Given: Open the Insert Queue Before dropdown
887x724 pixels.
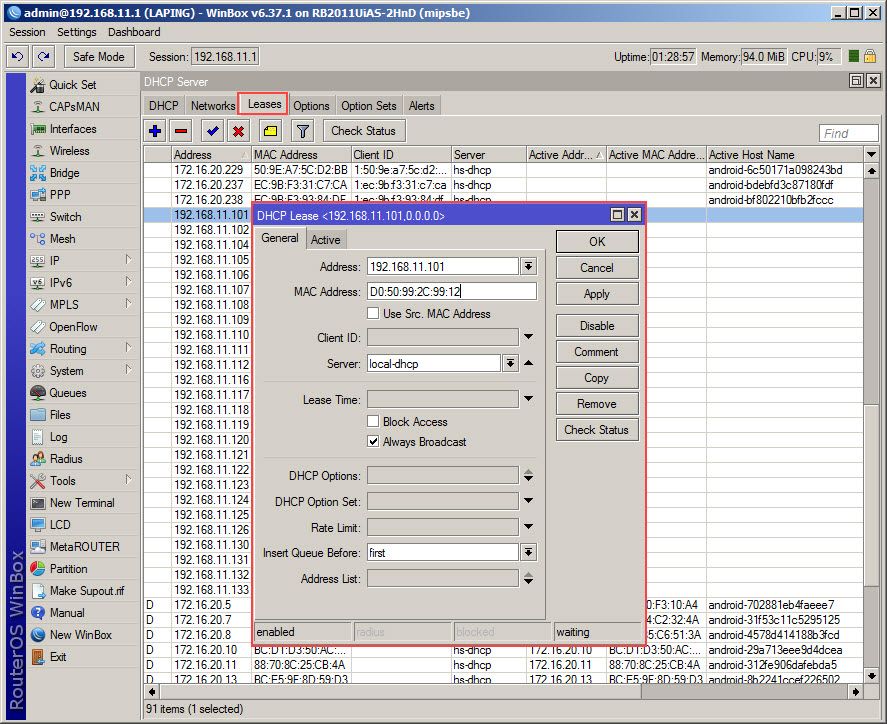Looking at the screenshot, I should (x=530, y=551).
